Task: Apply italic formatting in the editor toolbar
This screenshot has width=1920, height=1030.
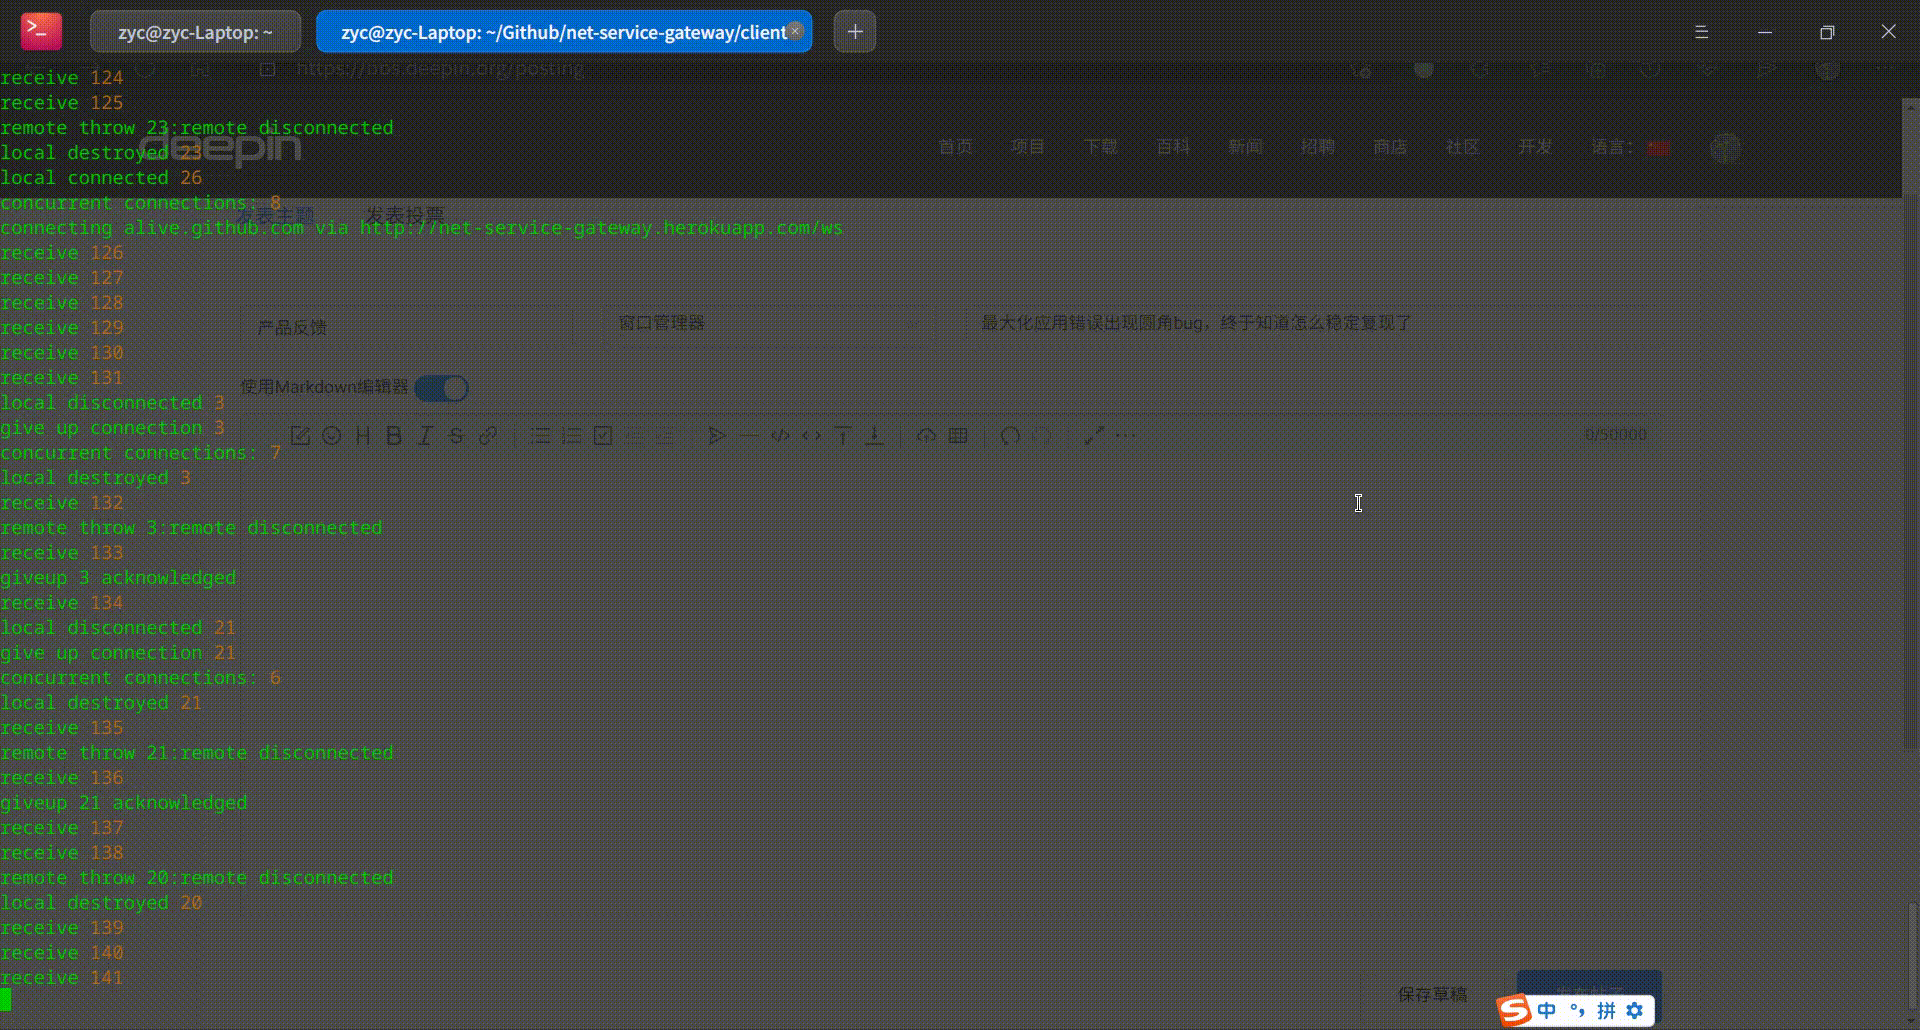Action: (425, 435)
